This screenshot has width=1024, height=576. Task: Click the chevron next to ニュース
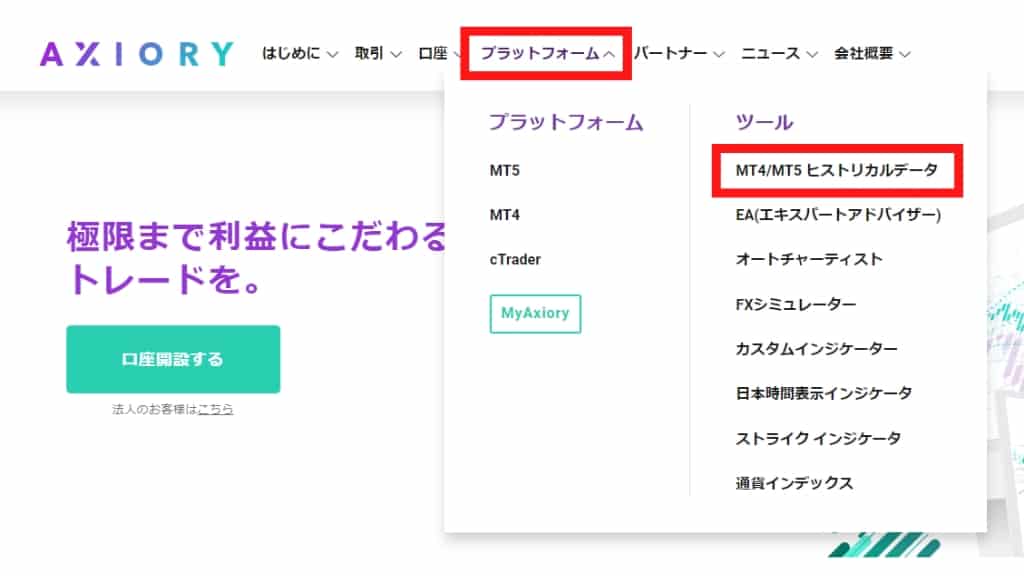(811, 54)
